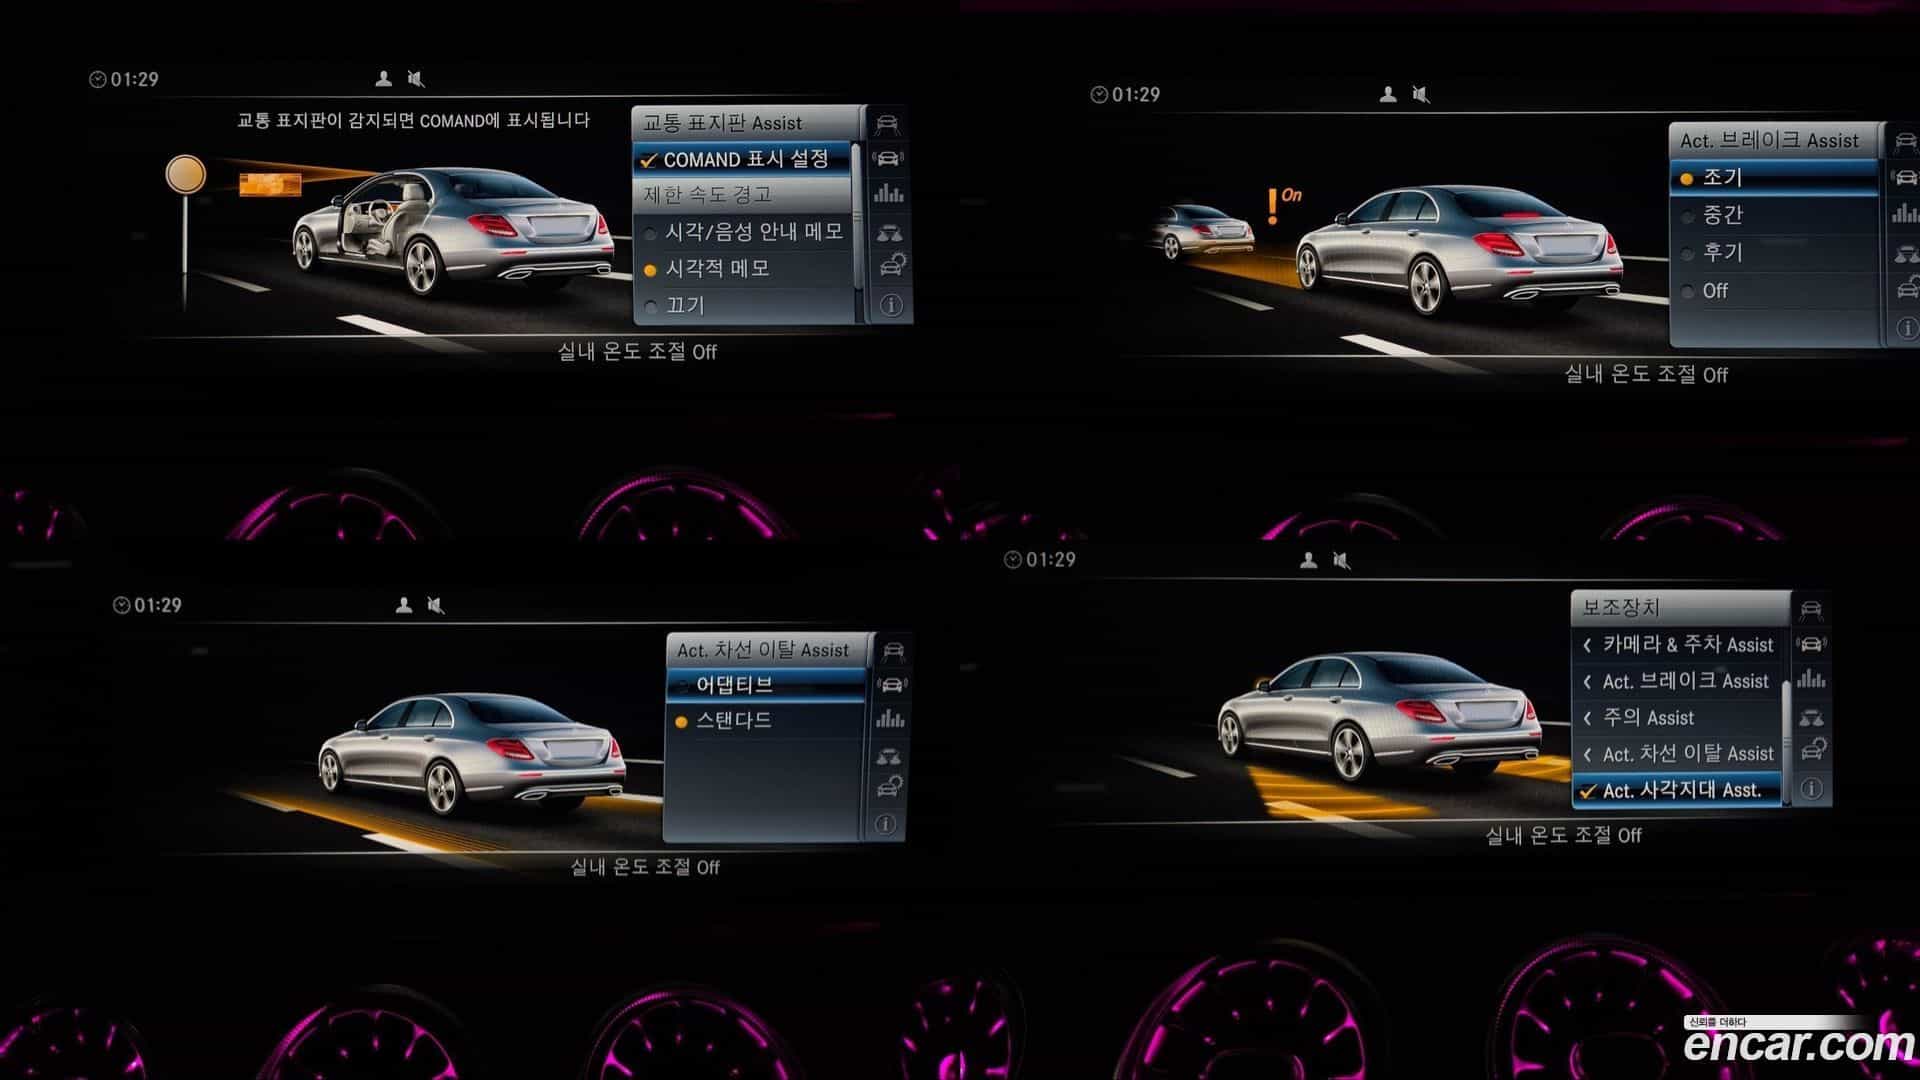The width and height of the screenshot is (1920, 1080).
Task: Click bar-chart icon in 교통 표지판 Assist panel
Action: 888,193
